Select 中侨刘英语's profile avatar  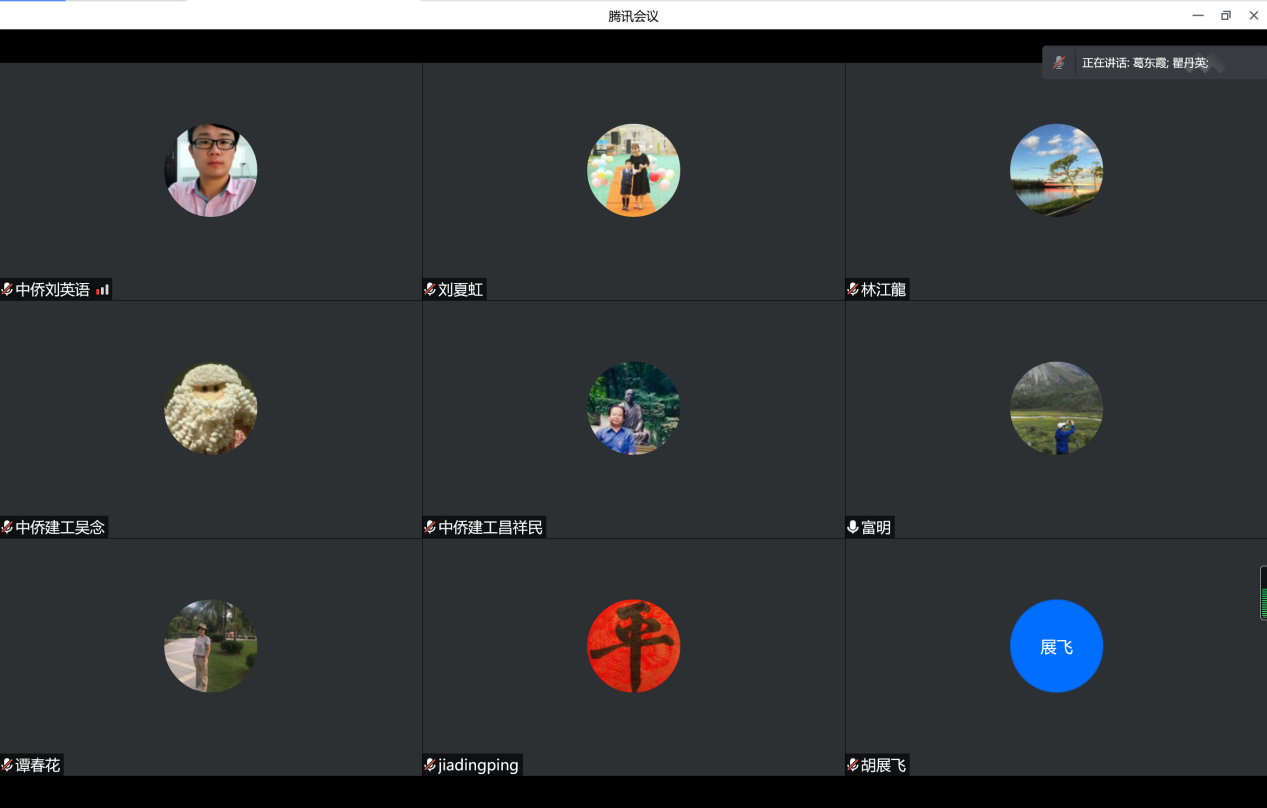click(x=211, y=170)
